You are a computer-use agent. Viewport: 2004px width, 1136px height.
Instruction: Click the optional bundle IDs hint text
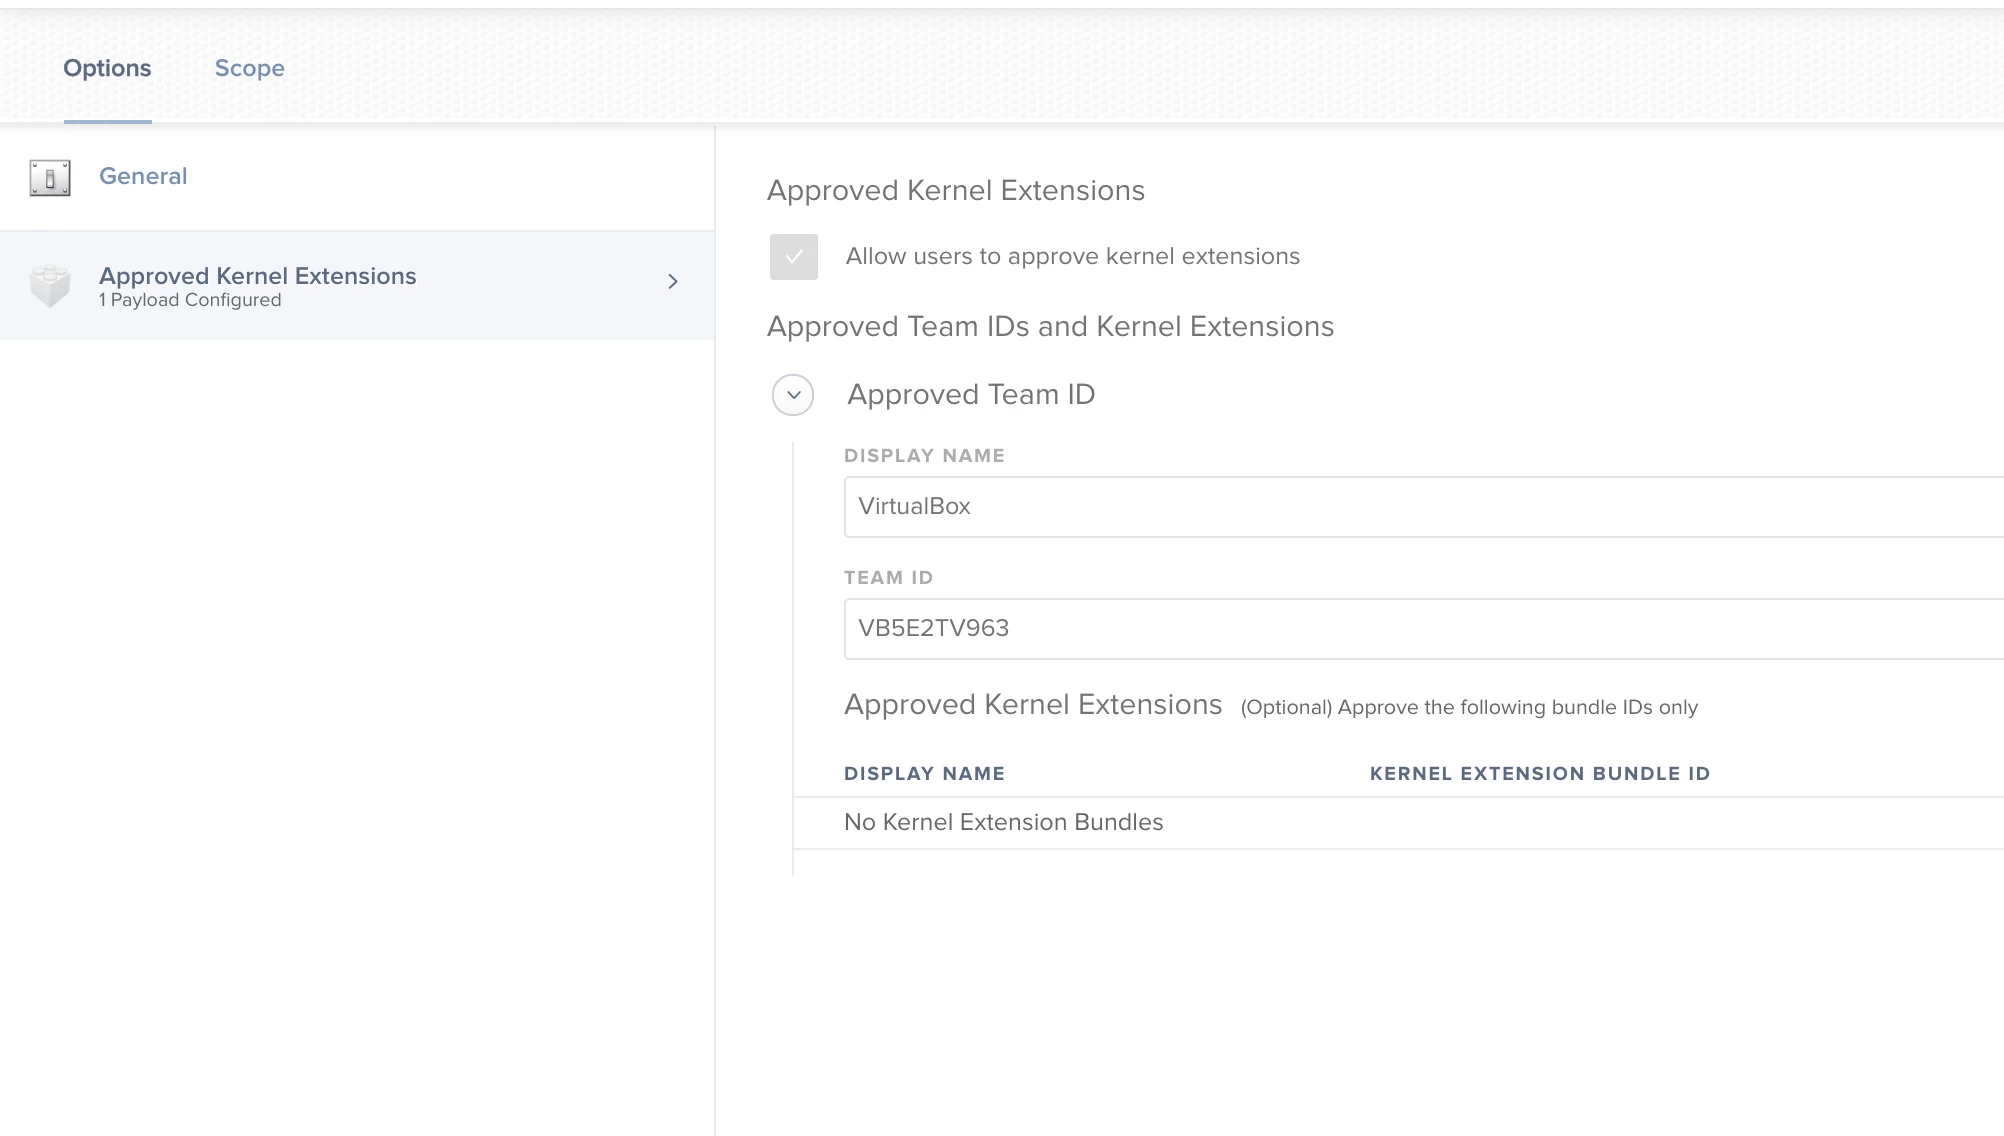pyautogui.click(x=1468, y=707)
